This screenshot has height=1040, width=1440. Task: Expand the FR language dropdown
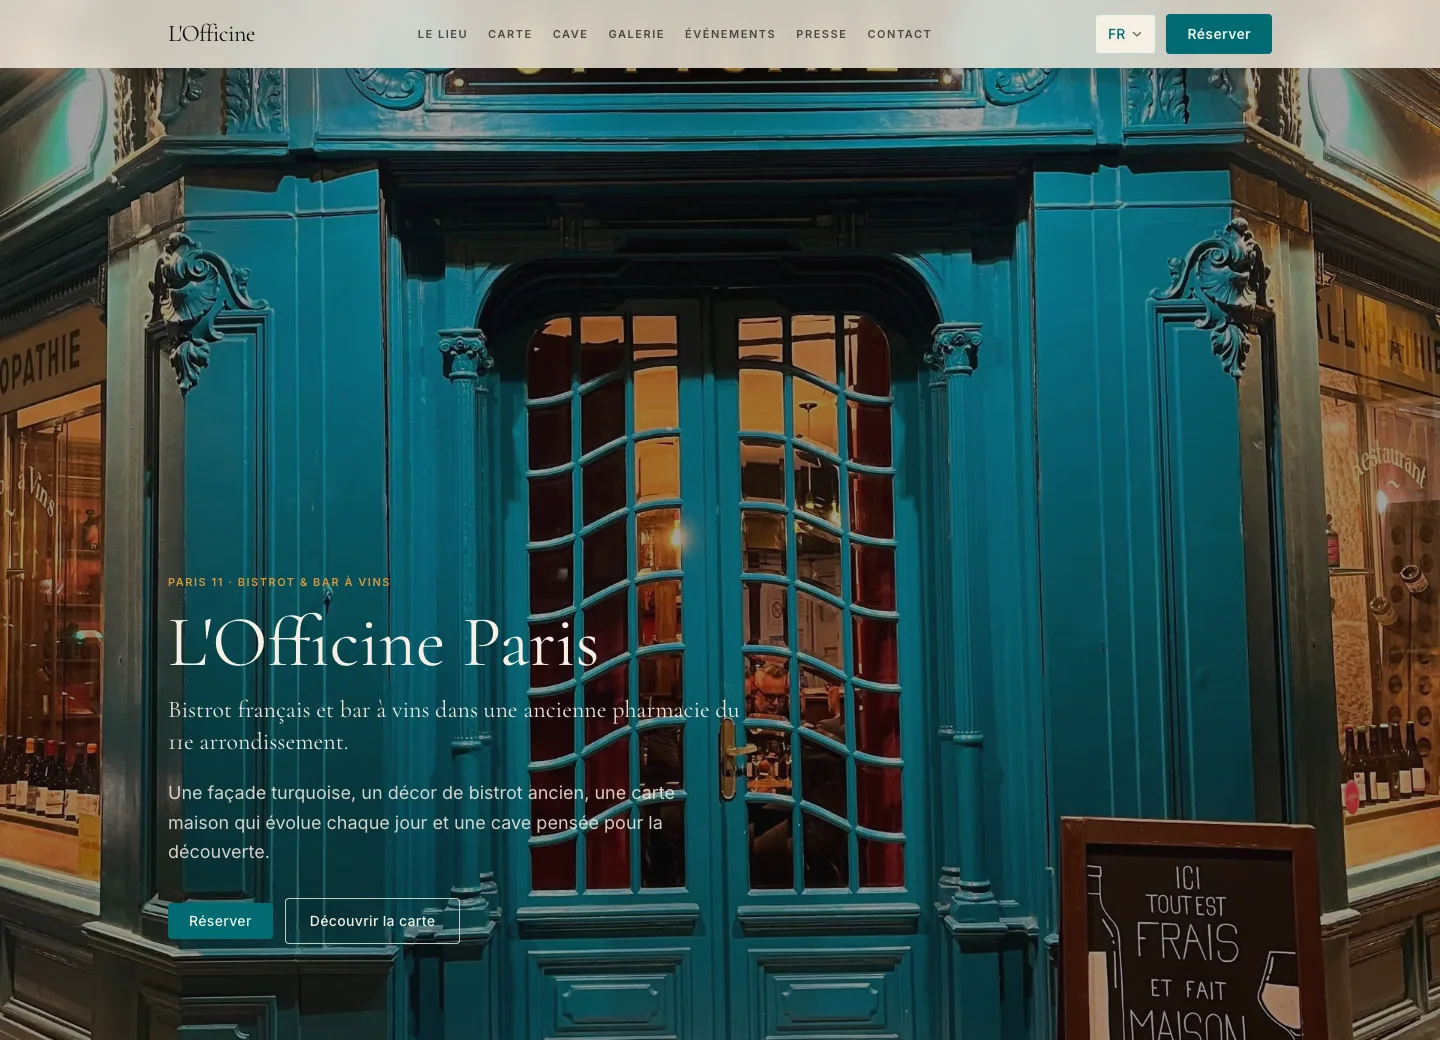click(x=1125, y=34)
